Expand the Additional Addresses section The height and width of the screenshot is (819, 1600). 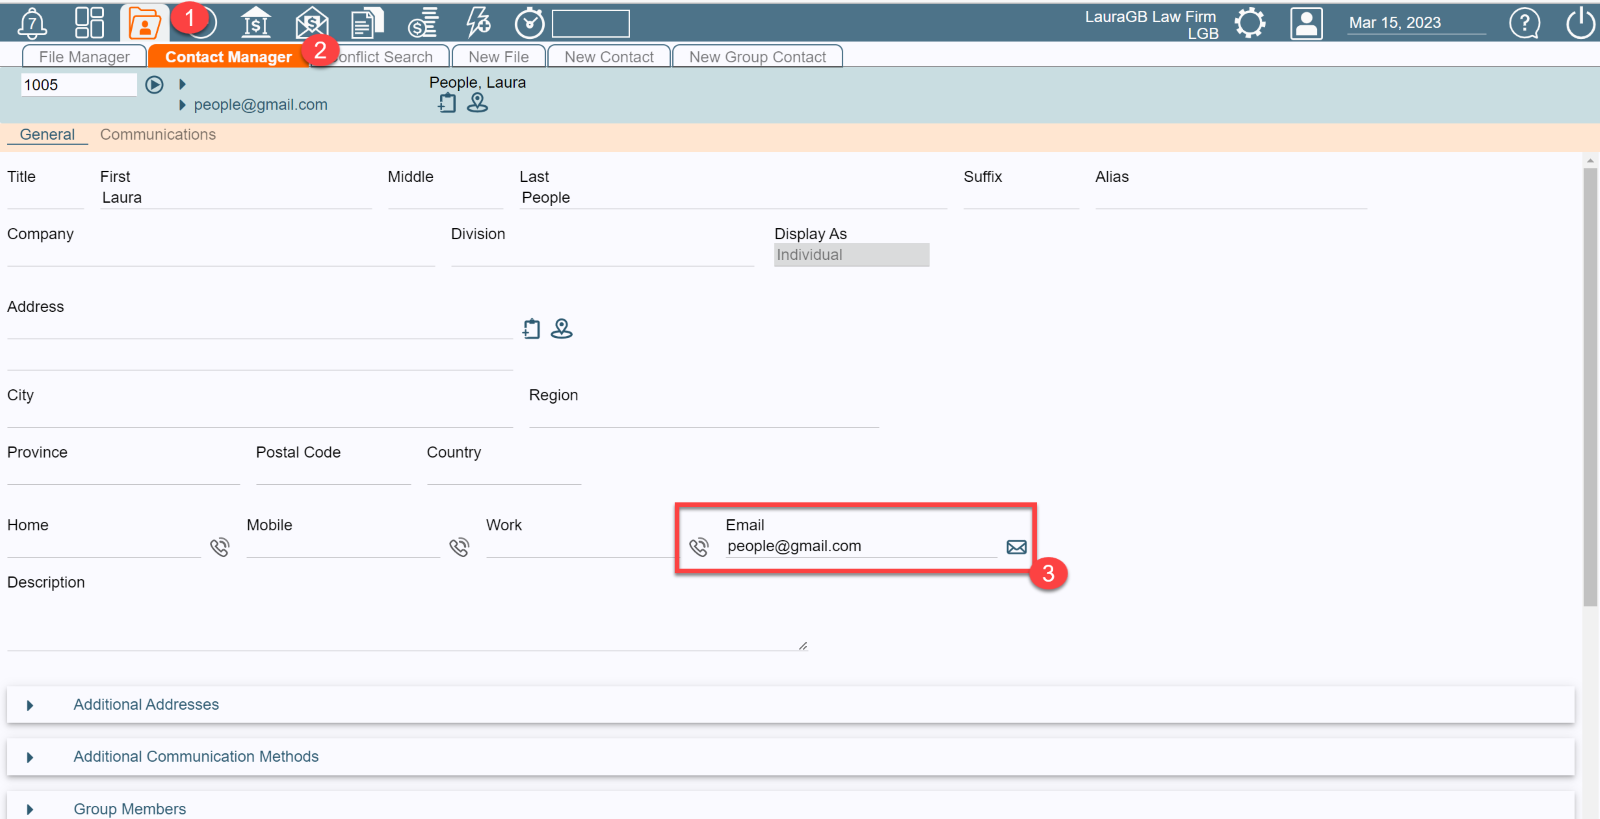[x=790, y=705]
